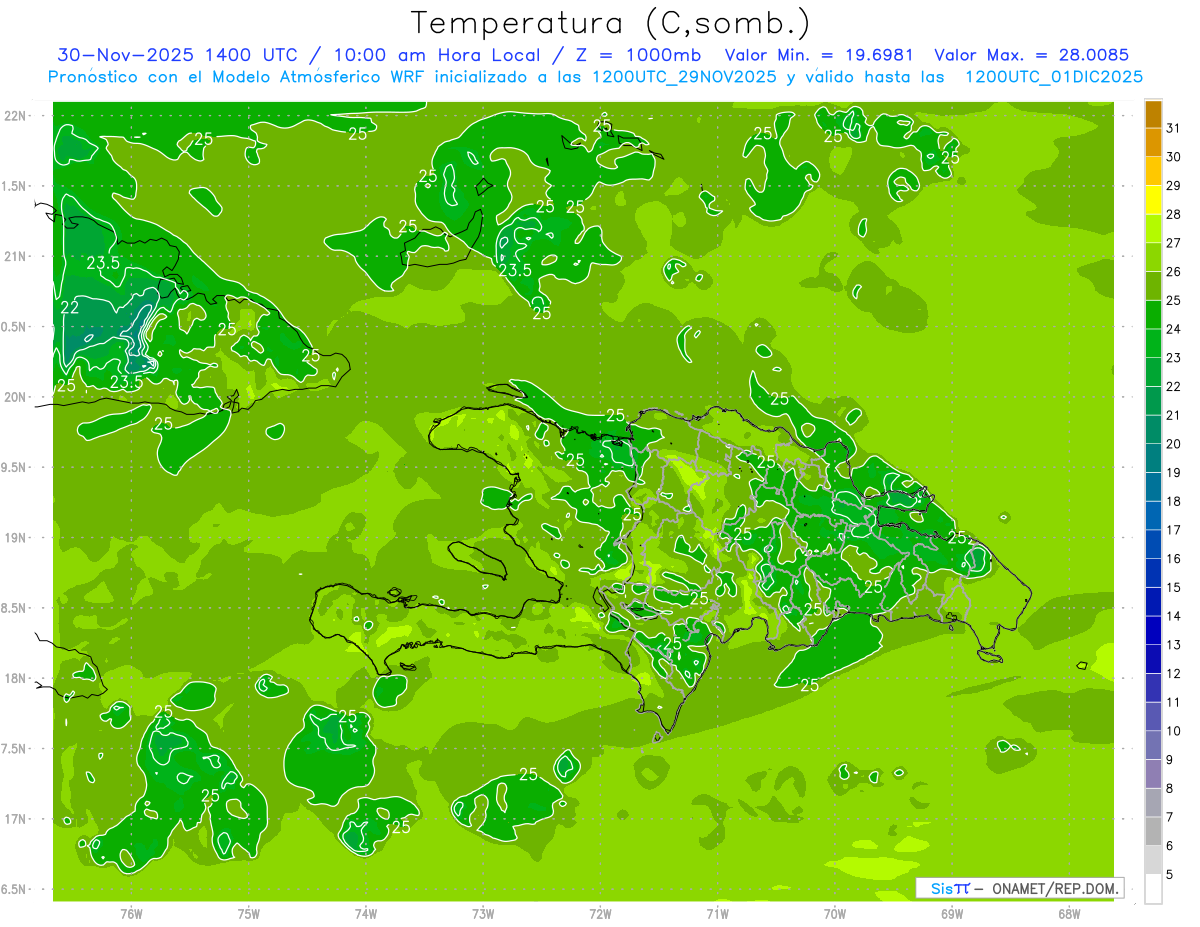The width and height of the screenshot is (1200, 927).
Task: Click the 22N latitude axis label
Action: click(x=16, y=115)
